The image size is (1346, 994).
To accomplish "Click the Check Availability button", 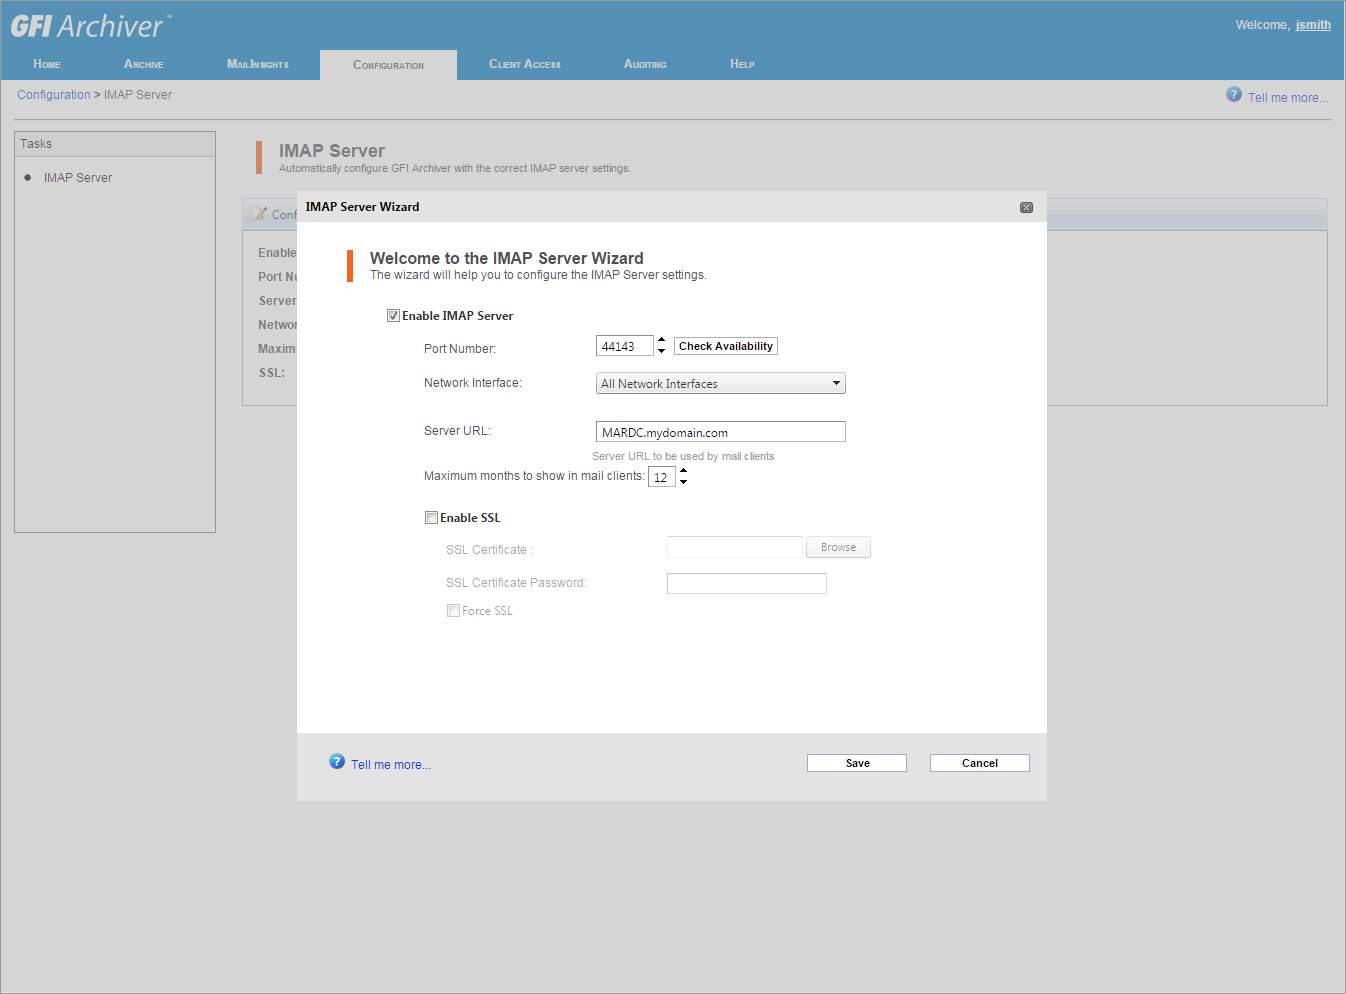I will click(726, 346).
